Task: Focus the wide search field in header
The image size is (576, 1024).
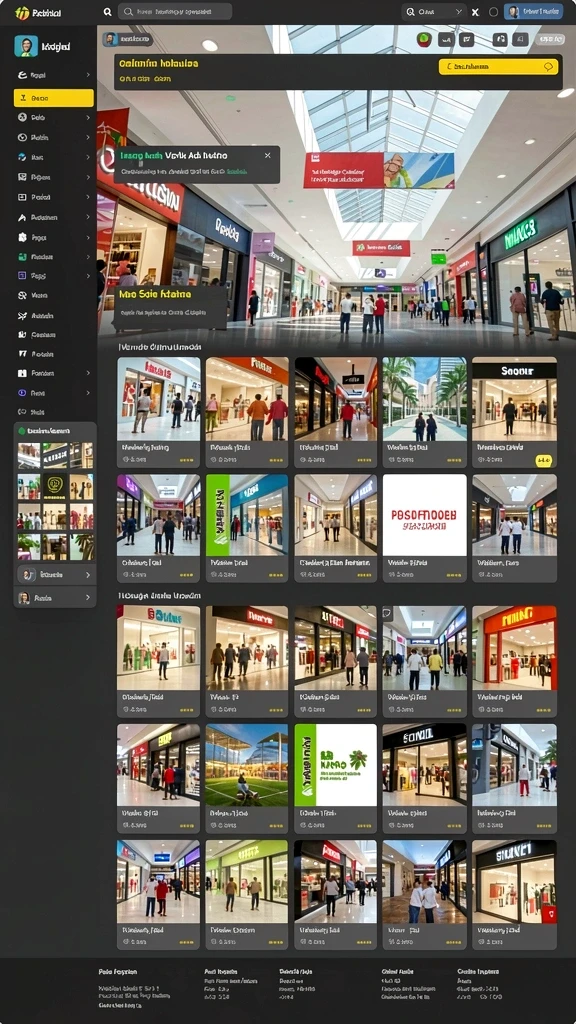Action: (175, 12)
